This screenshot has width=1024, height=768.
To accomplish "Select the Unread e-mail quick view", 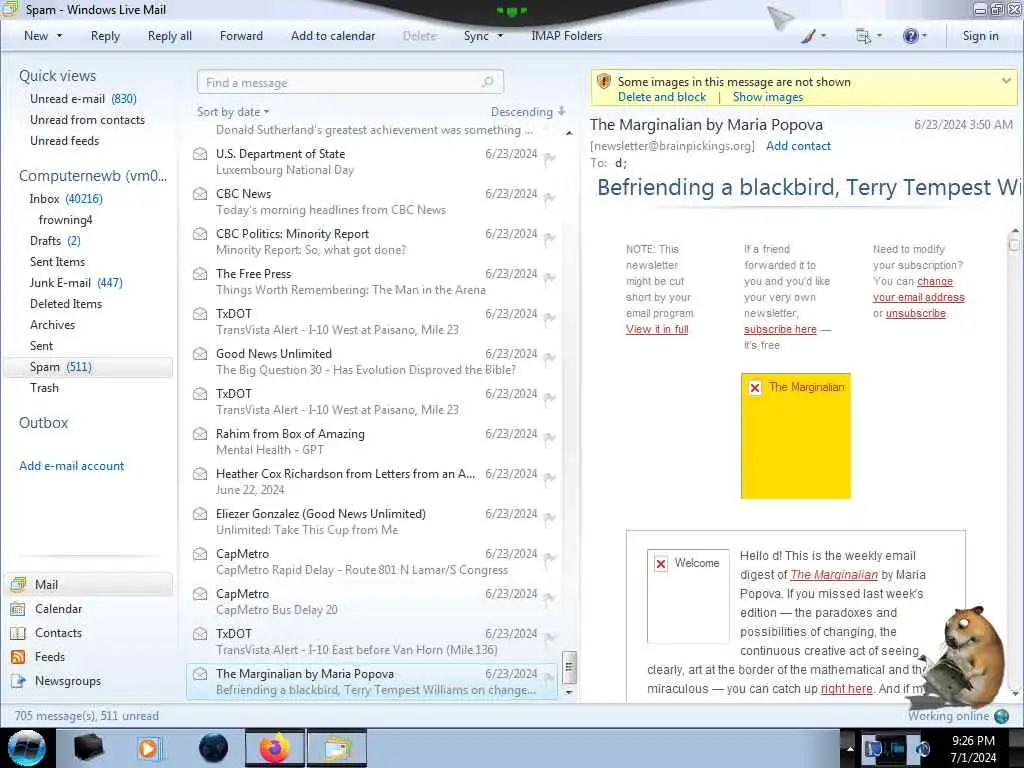I will pyautogui.click(x=83, y=99).
